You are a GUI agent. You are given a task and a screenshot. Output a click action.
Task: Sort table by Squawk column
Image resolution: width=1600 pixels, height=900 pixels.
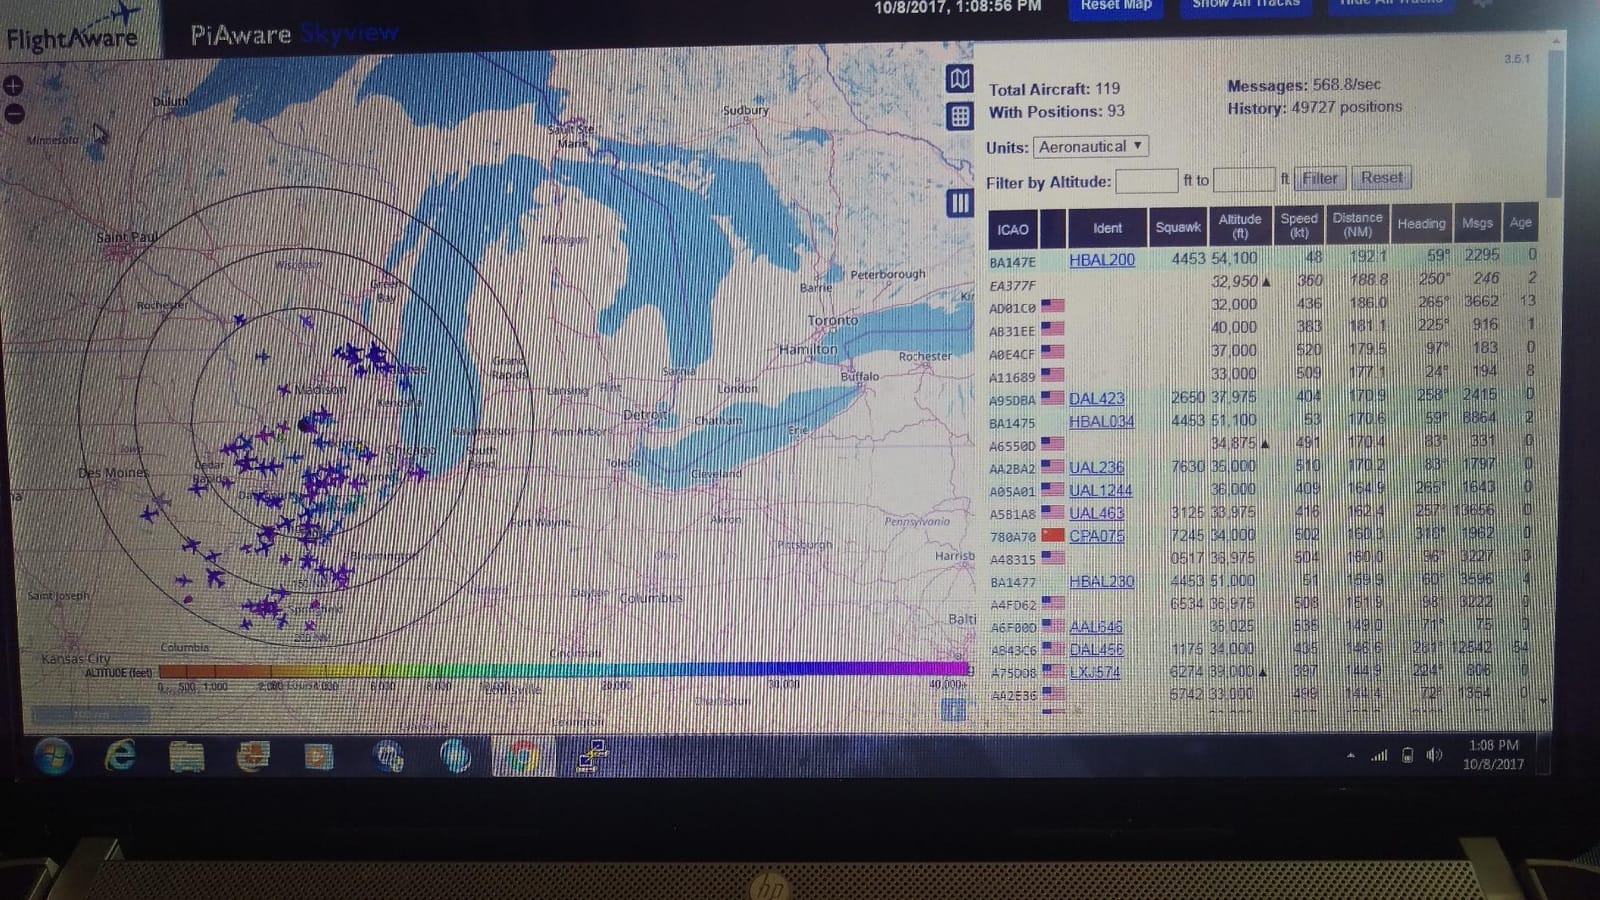1177,227
